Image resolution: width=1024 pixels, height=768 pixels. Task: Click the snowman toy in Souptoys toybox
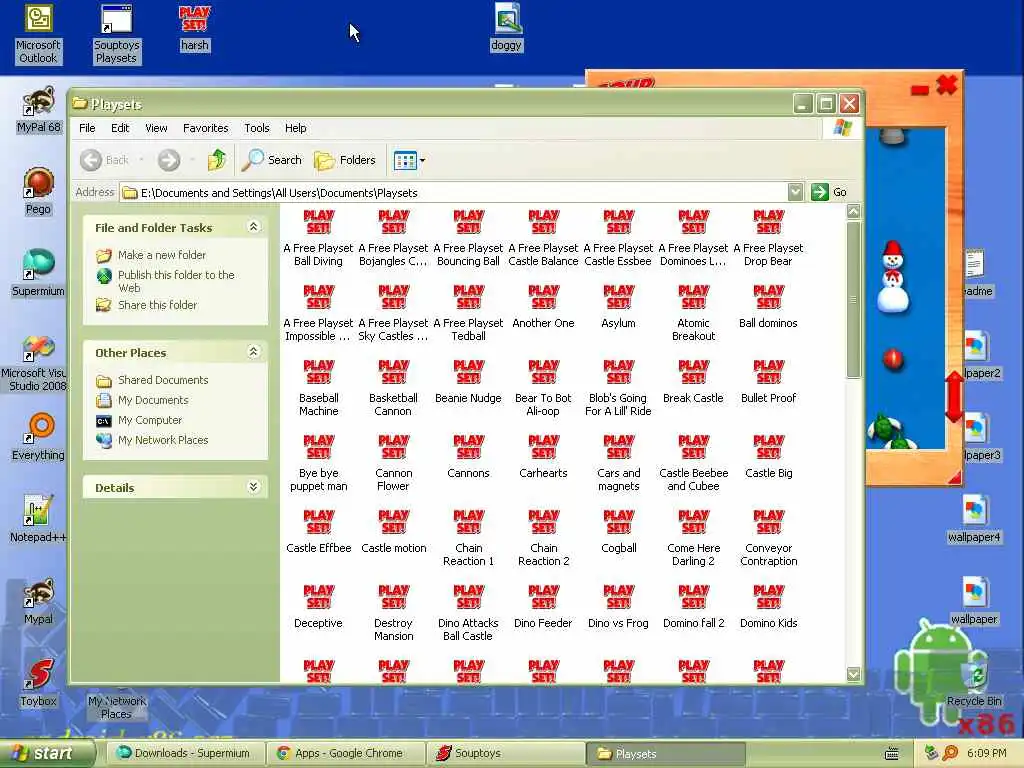[x=892, y=276]
